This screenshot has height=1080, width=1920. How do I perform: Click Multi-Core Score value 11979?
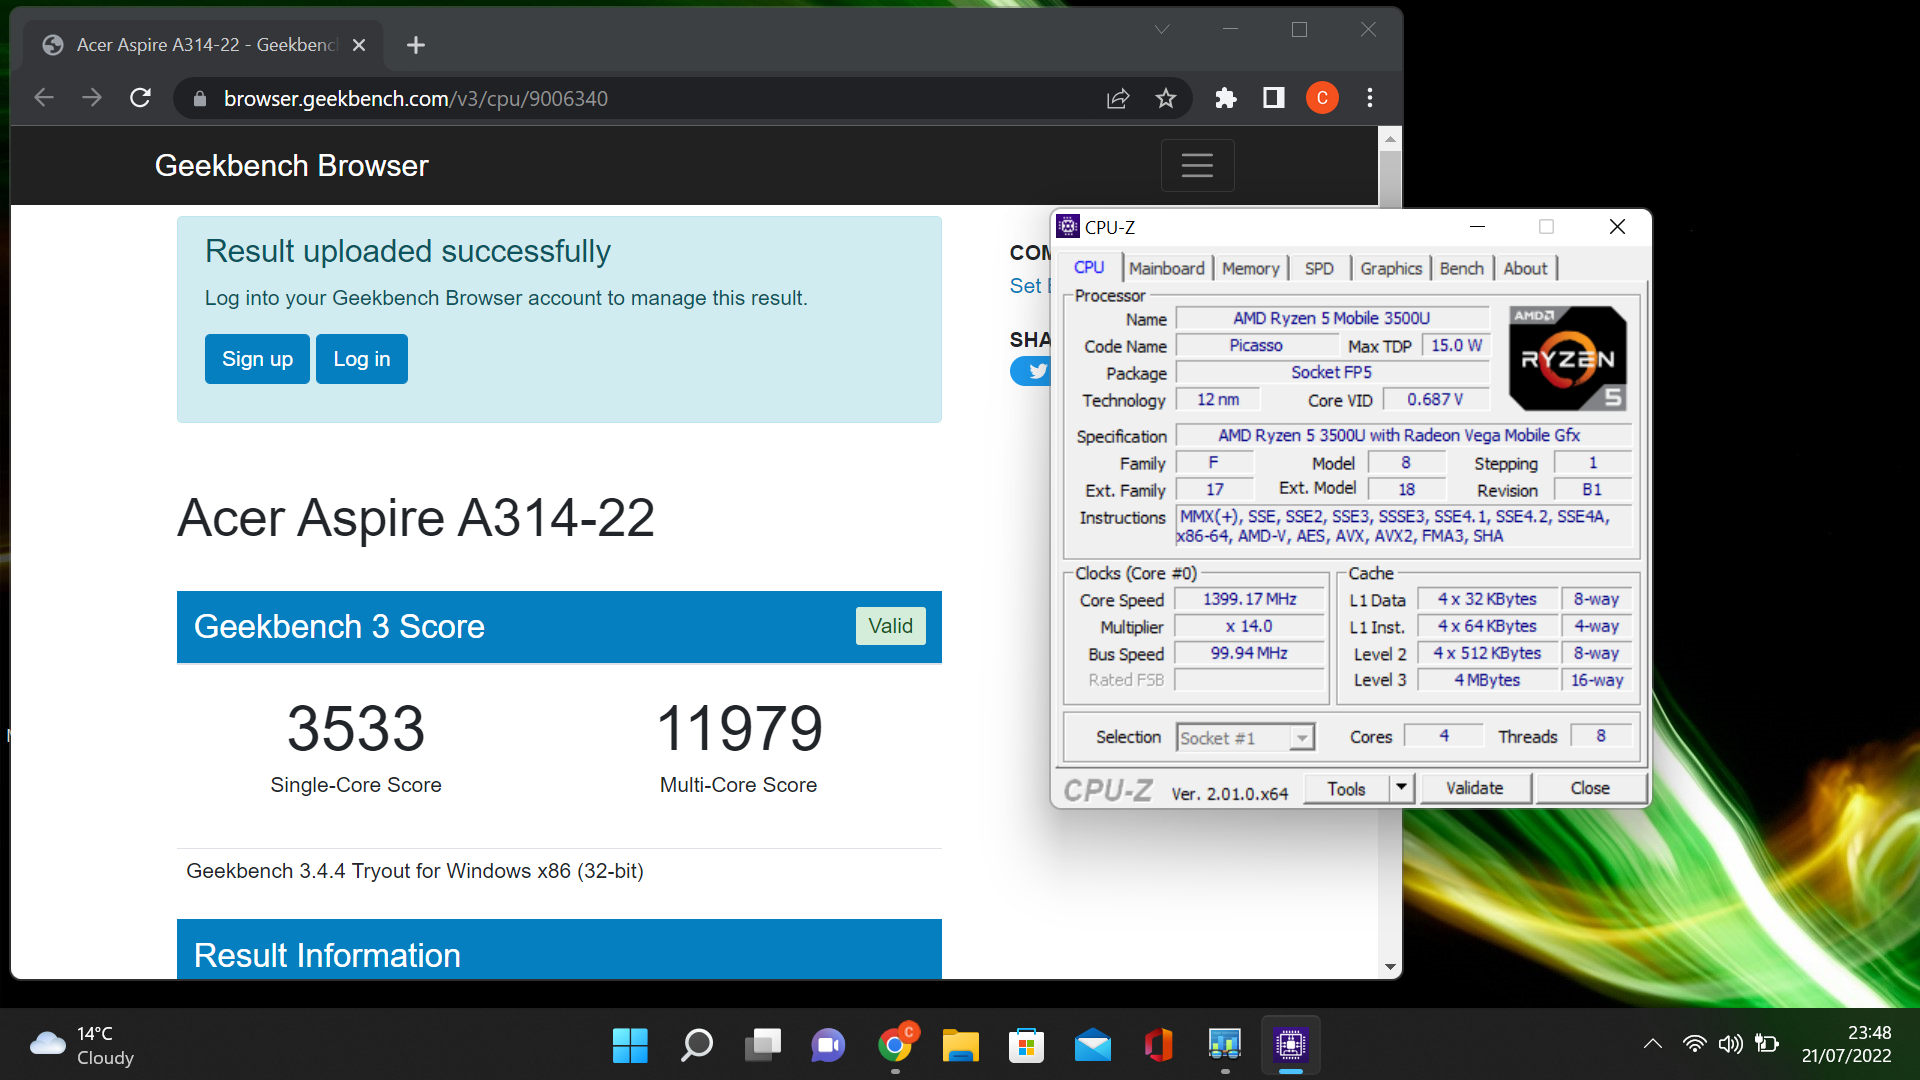pyautogui.click(x=739, y=728)
